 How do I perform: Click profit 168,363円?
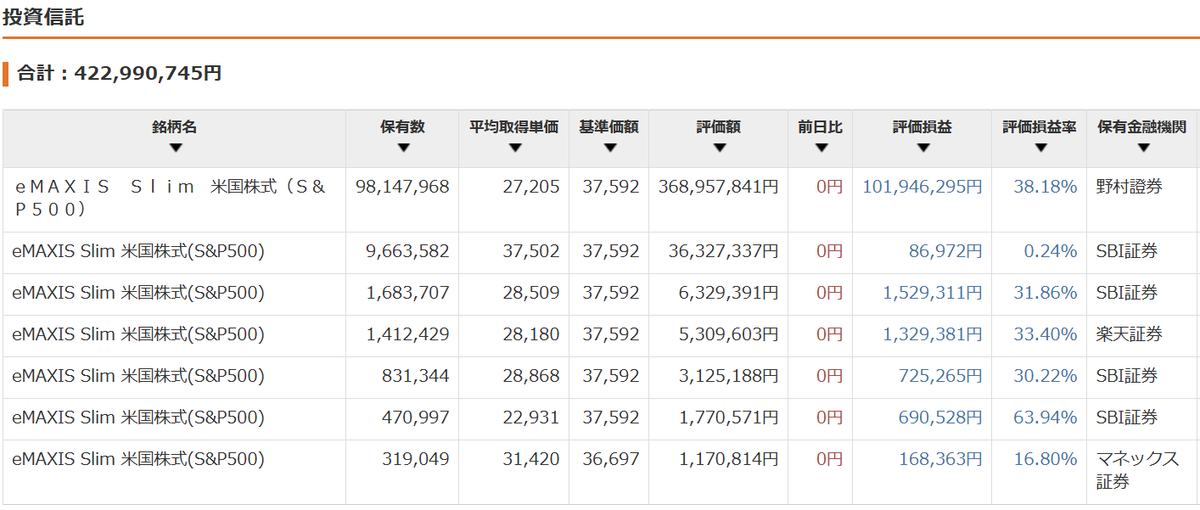[x=941, y=459]
